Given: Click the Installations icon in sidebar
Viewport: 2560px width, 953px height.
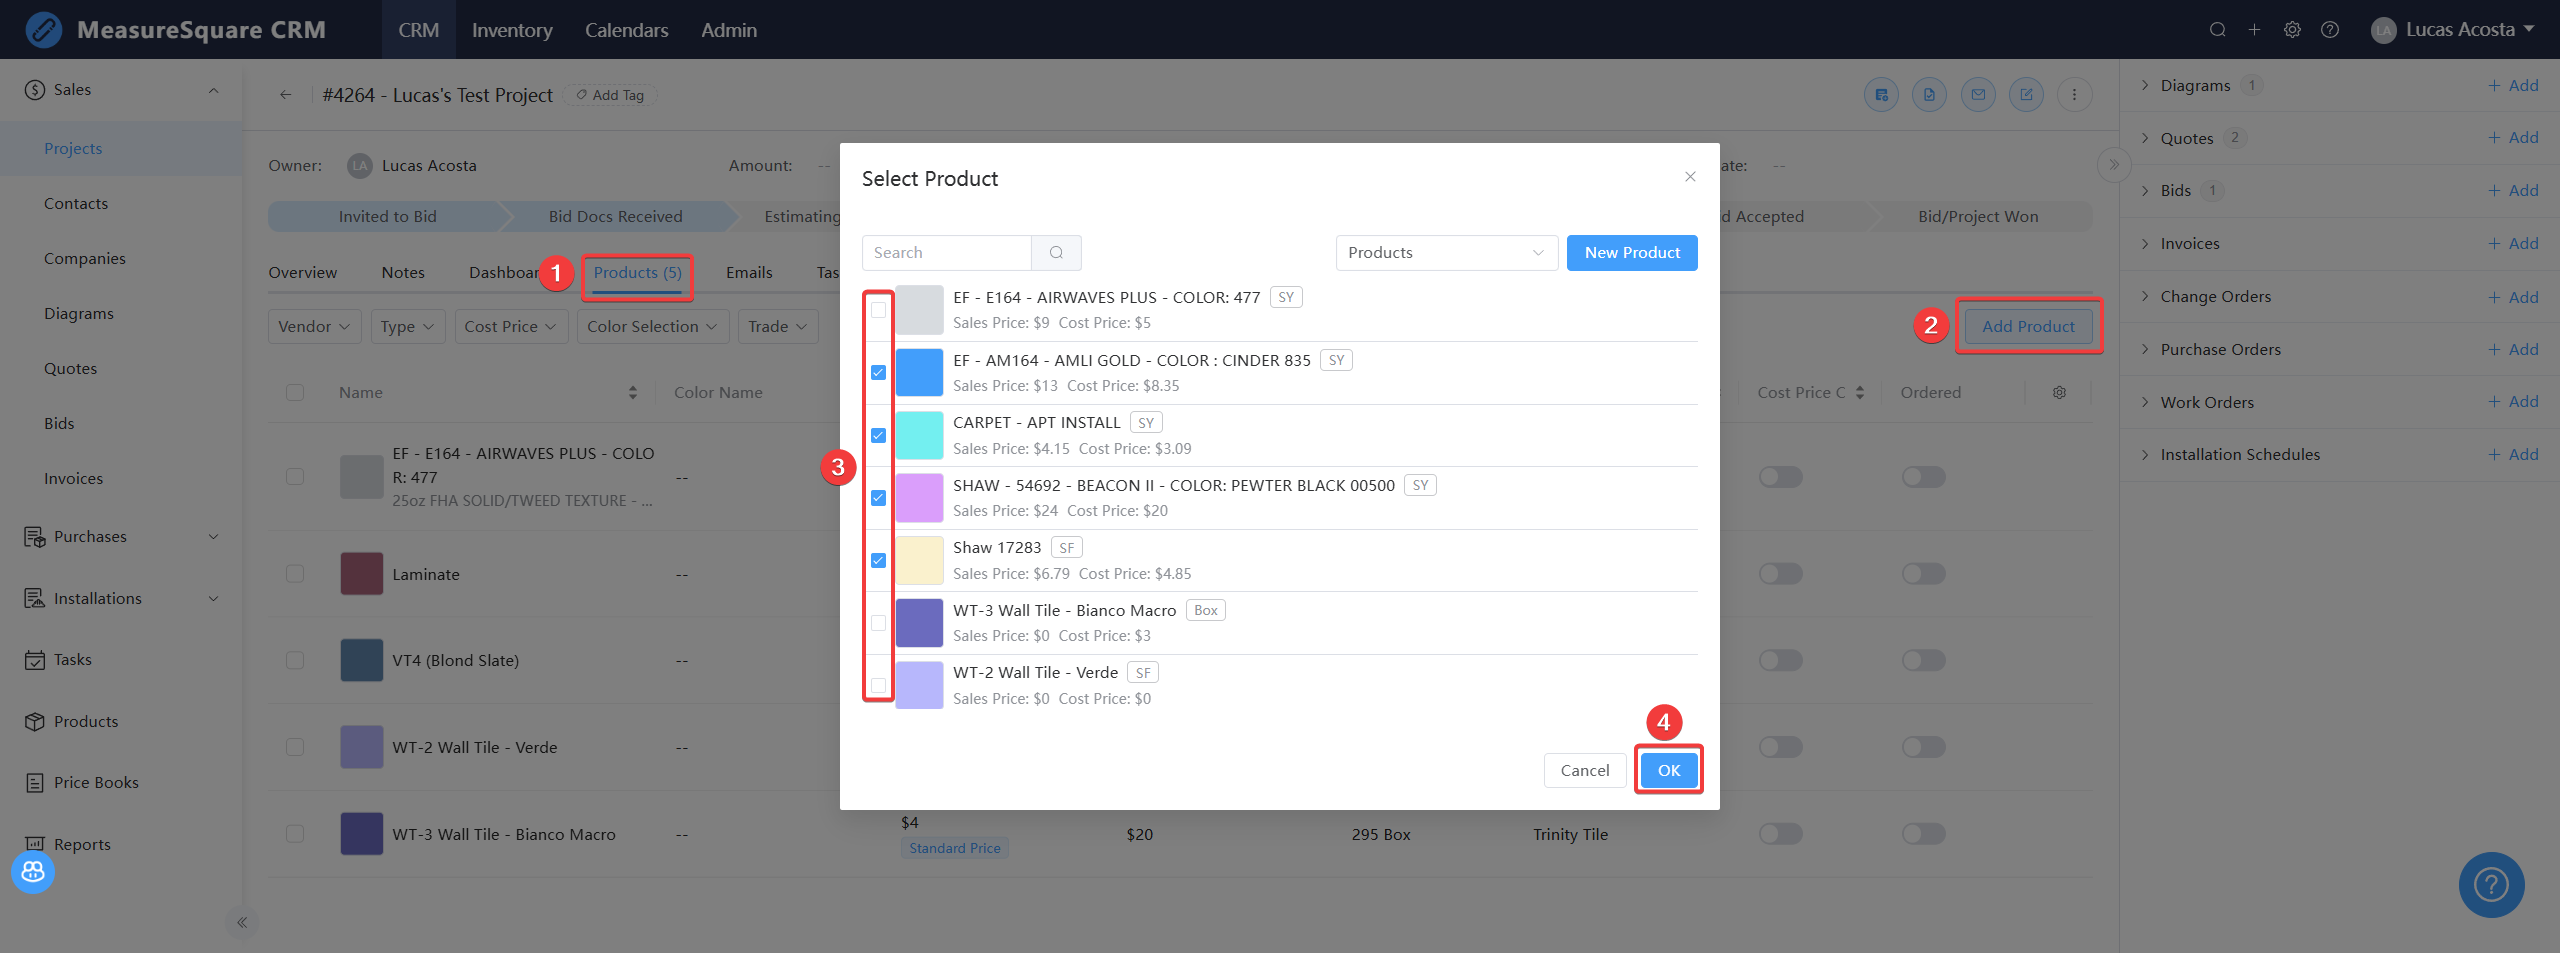Looking at the screenshot, I should pyautogui.click(x=35, y=598).
